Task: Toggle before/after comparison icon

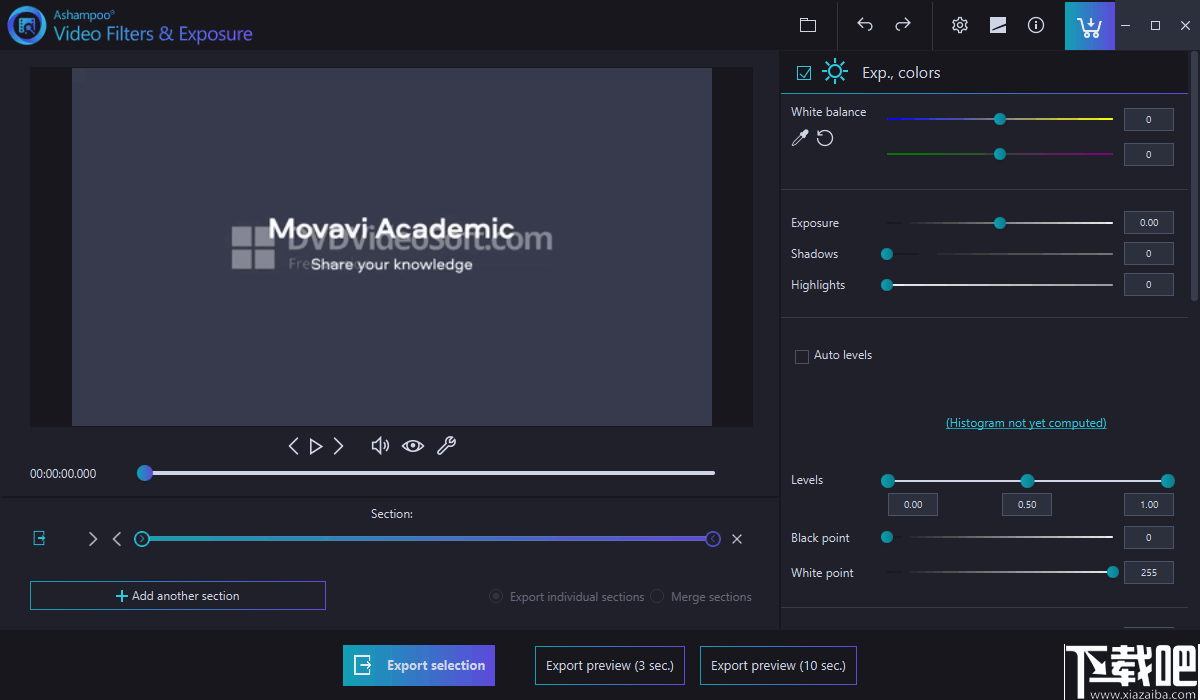Action: (998, 25)
